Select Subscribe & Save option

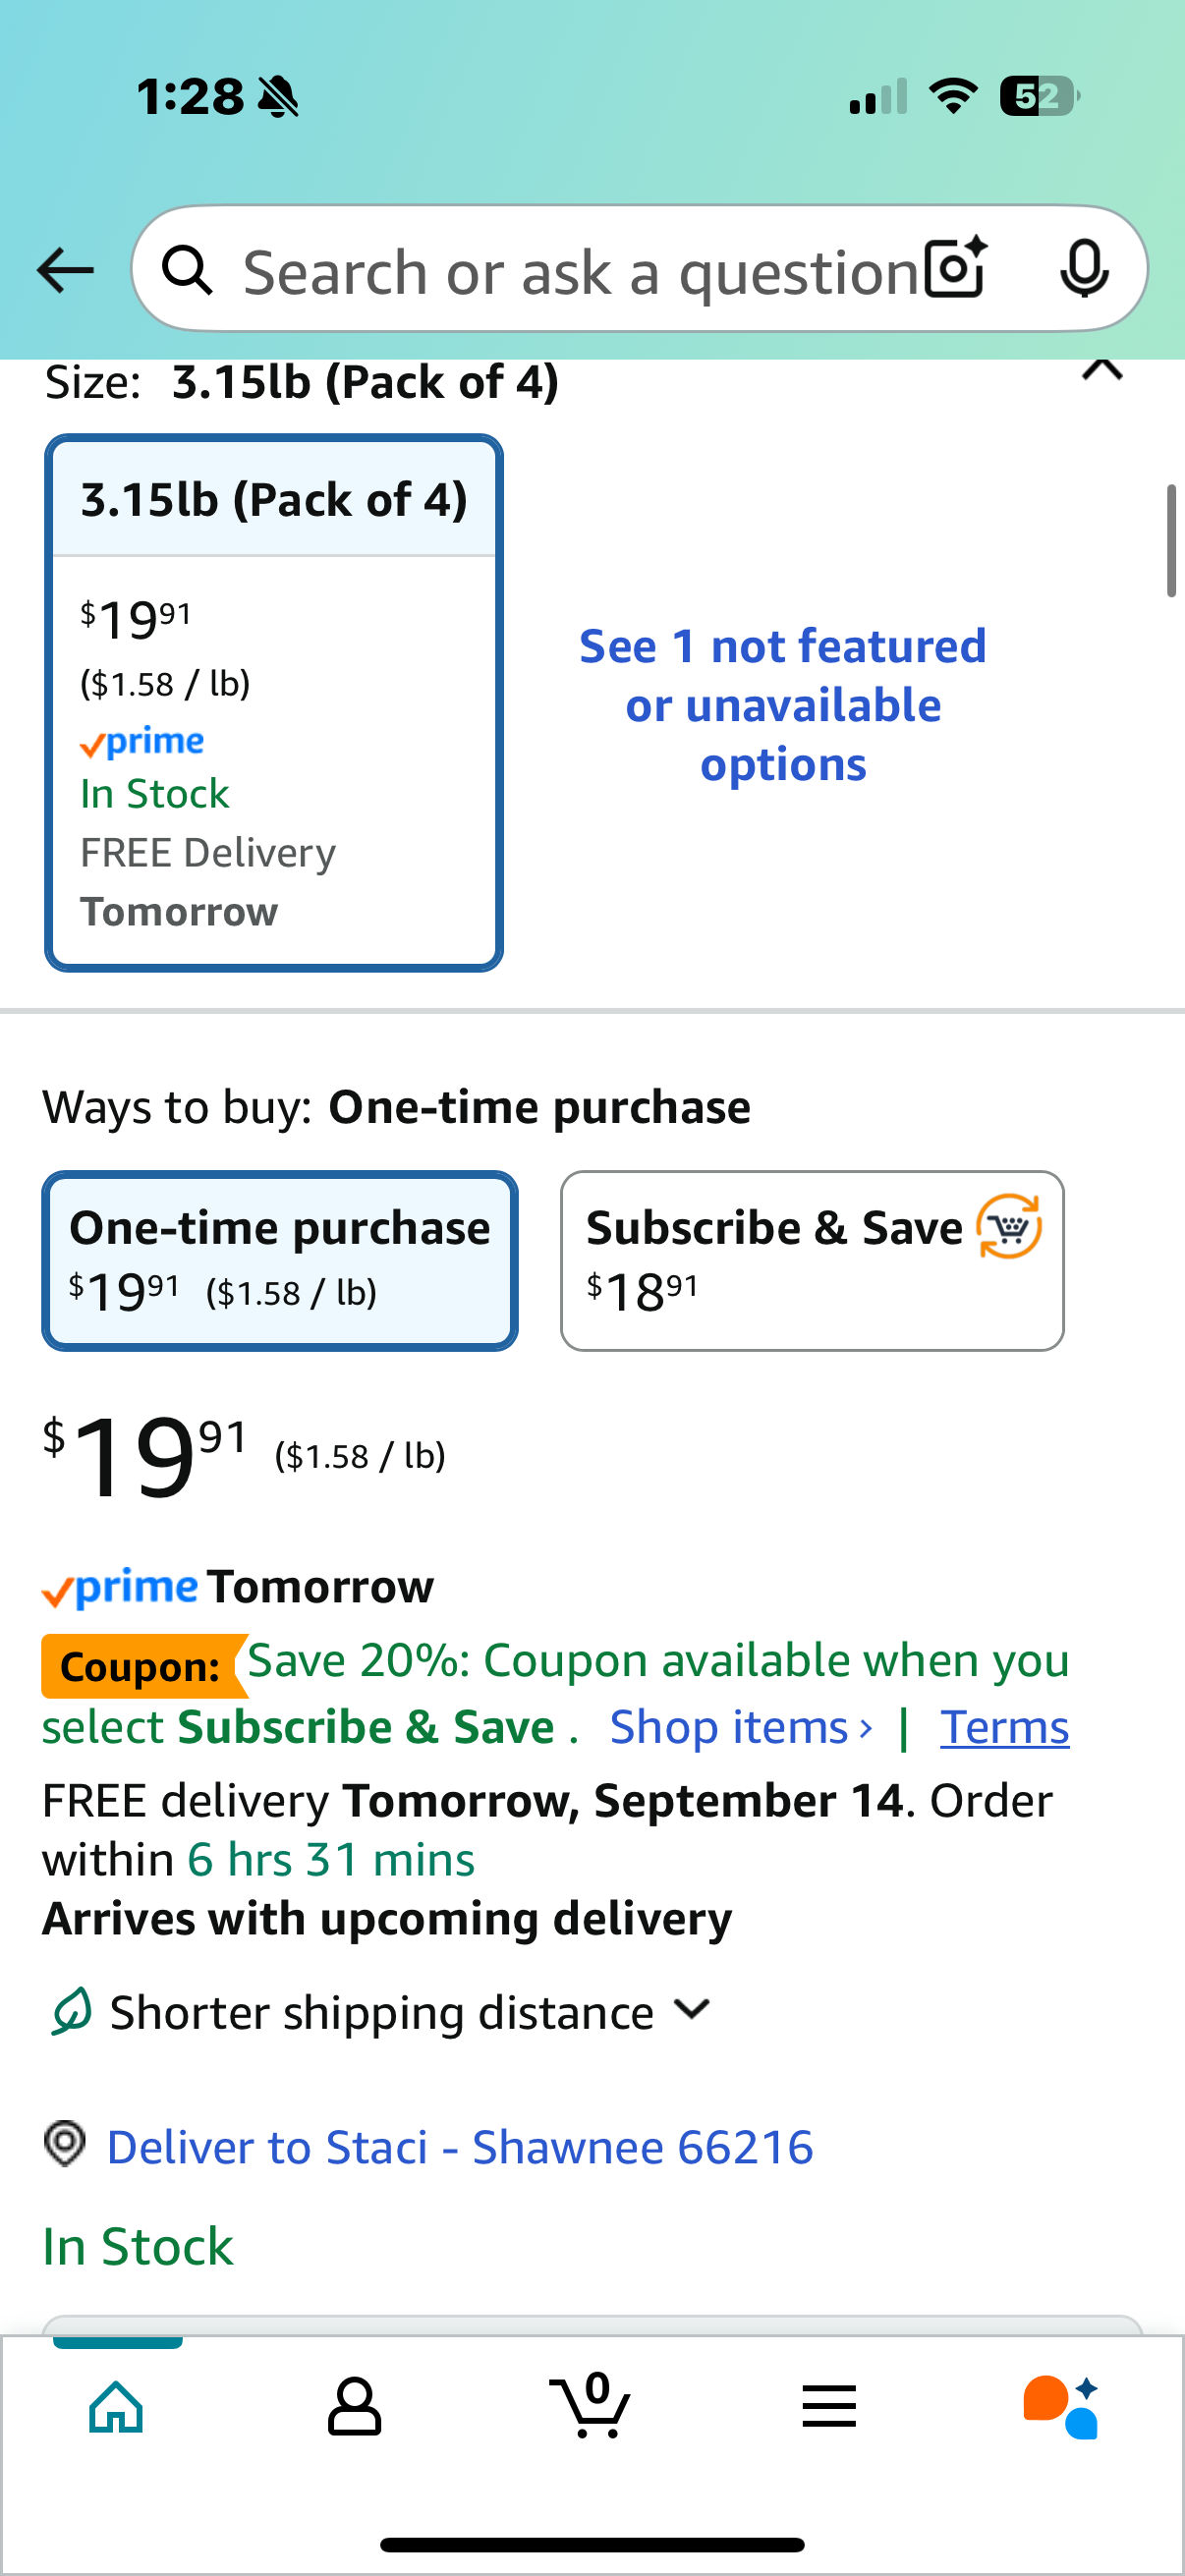[x=812, y=1260]
